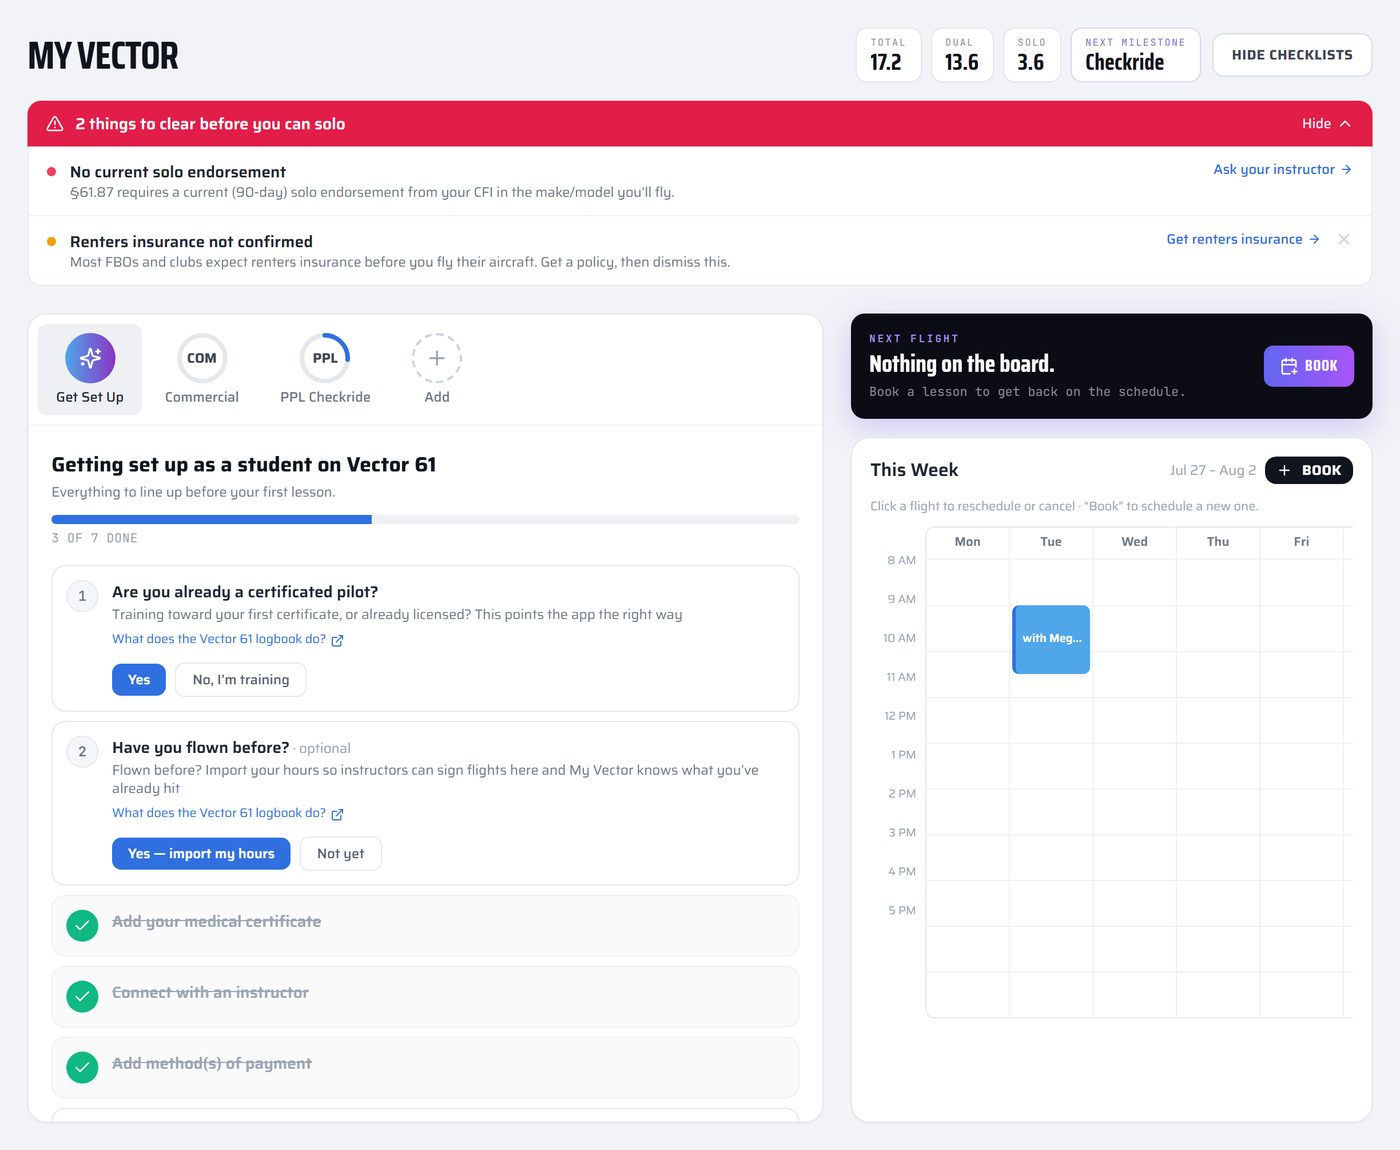1400x1150 pixels.
Task: Open the Get Set Up checklist tab
Action: [x=90, y=369]
